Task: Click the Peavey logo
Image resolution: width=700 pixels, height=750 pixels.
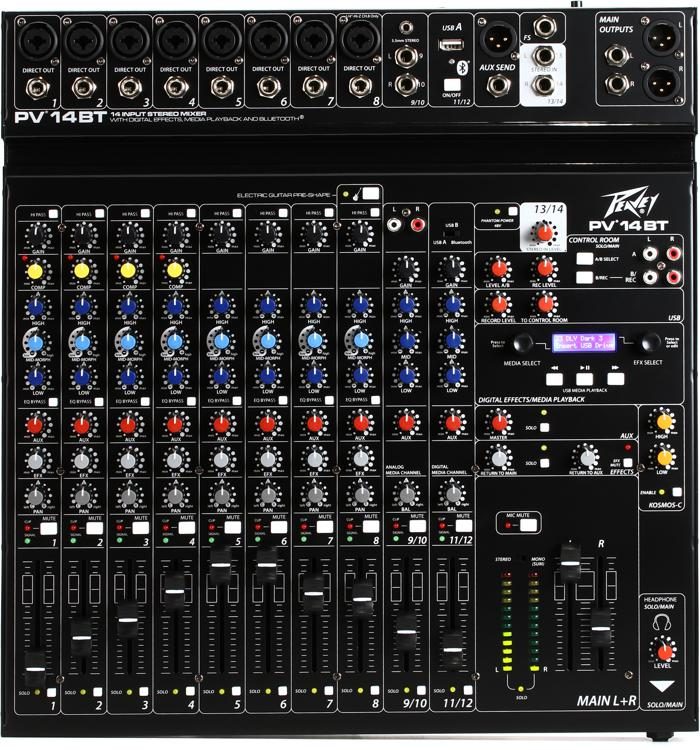Action: coord(629,203)
